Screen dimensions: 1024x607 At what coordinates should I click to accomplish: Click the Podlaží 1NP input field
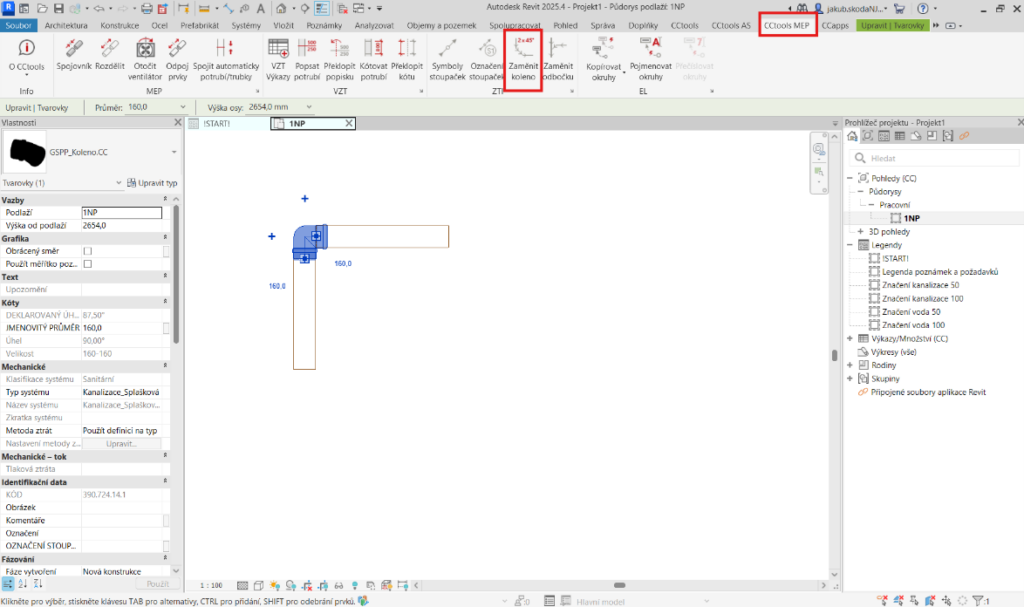pos(121,212)
